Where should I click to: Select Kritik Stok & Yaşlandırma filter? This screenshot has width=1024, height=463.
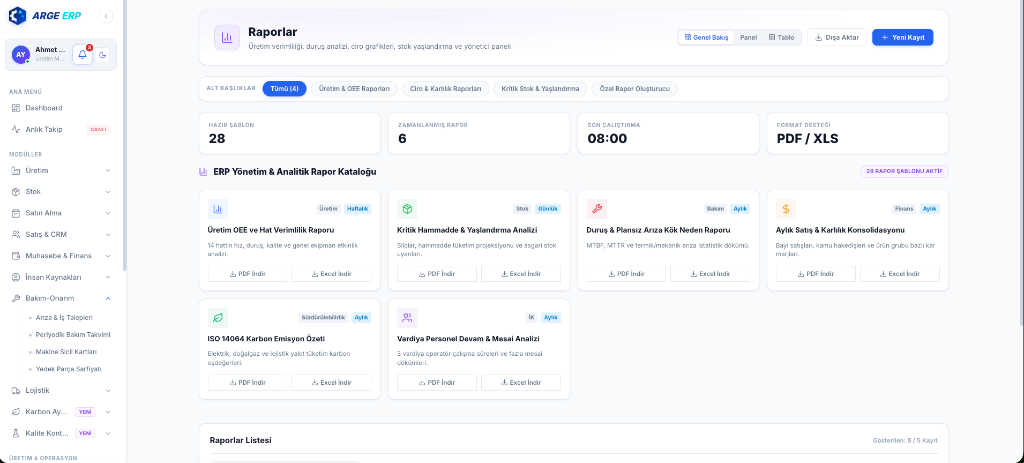pos(540,89)
